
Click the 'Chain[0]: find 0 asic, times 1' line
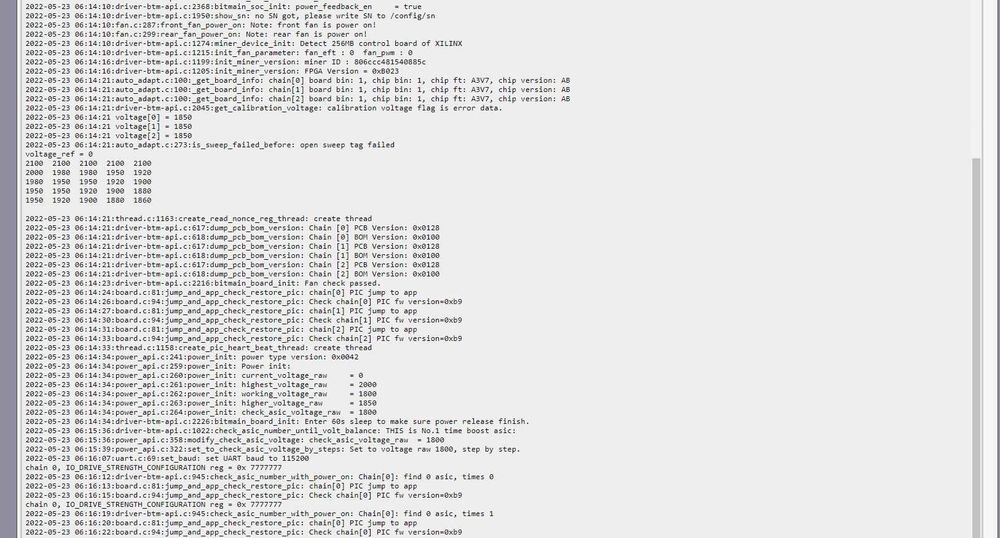260,513
